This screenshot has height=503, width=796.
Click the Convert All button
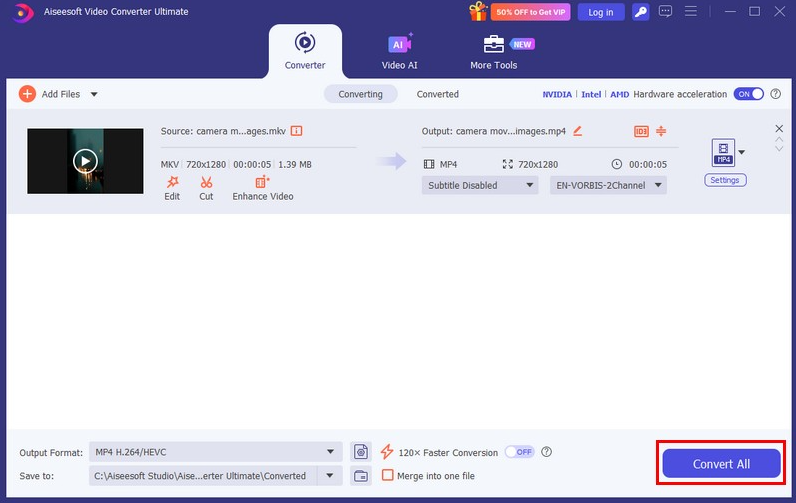point(721,463)
